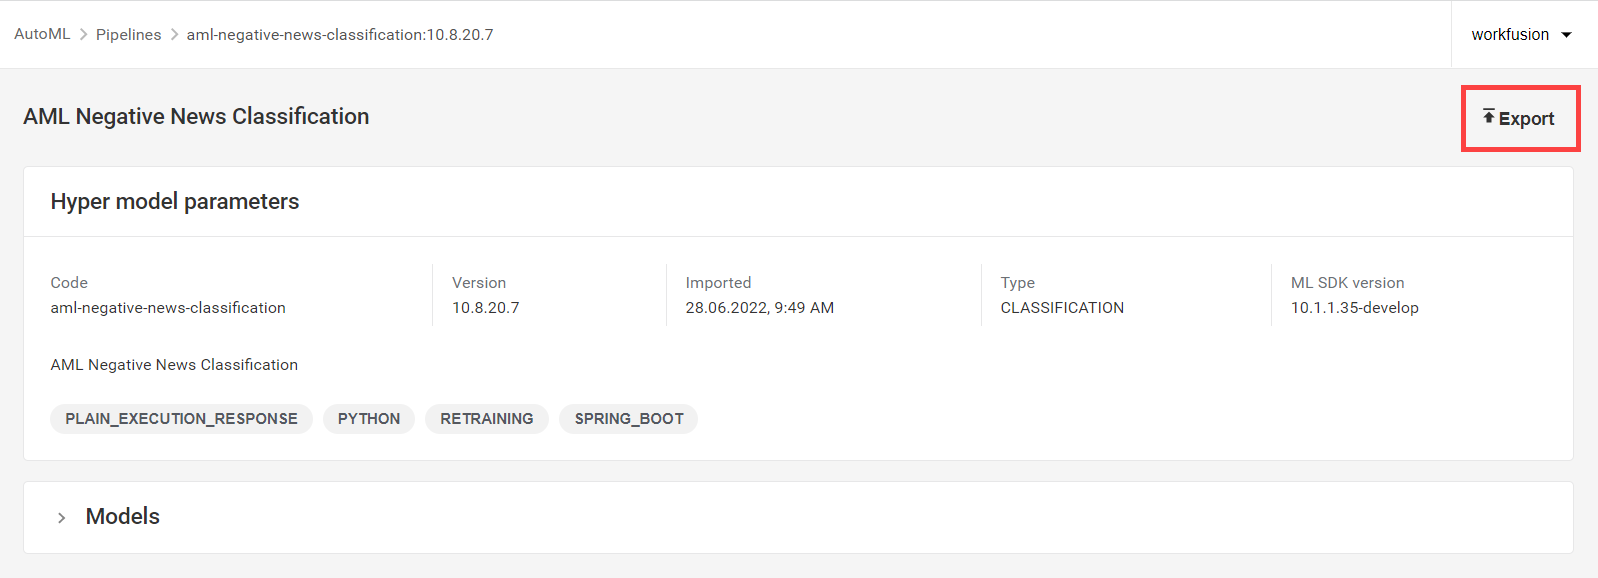1598x578 pixels.
Task: Expand the Models section chevron
Action: [x=62, y=517]
